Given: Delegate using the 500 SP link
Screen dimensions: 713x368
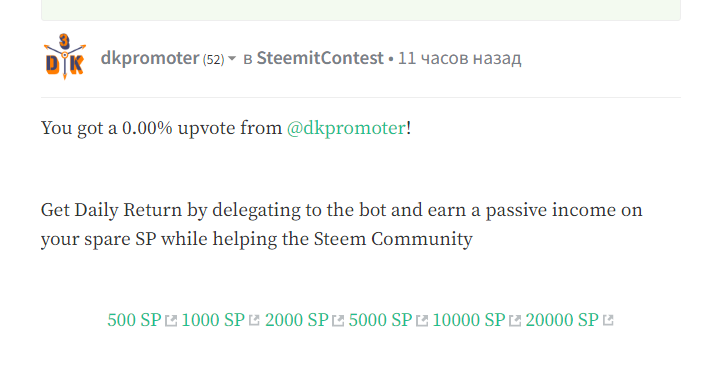Looking at the screenshot, I should pyautogui.click(x=134, y=320).
